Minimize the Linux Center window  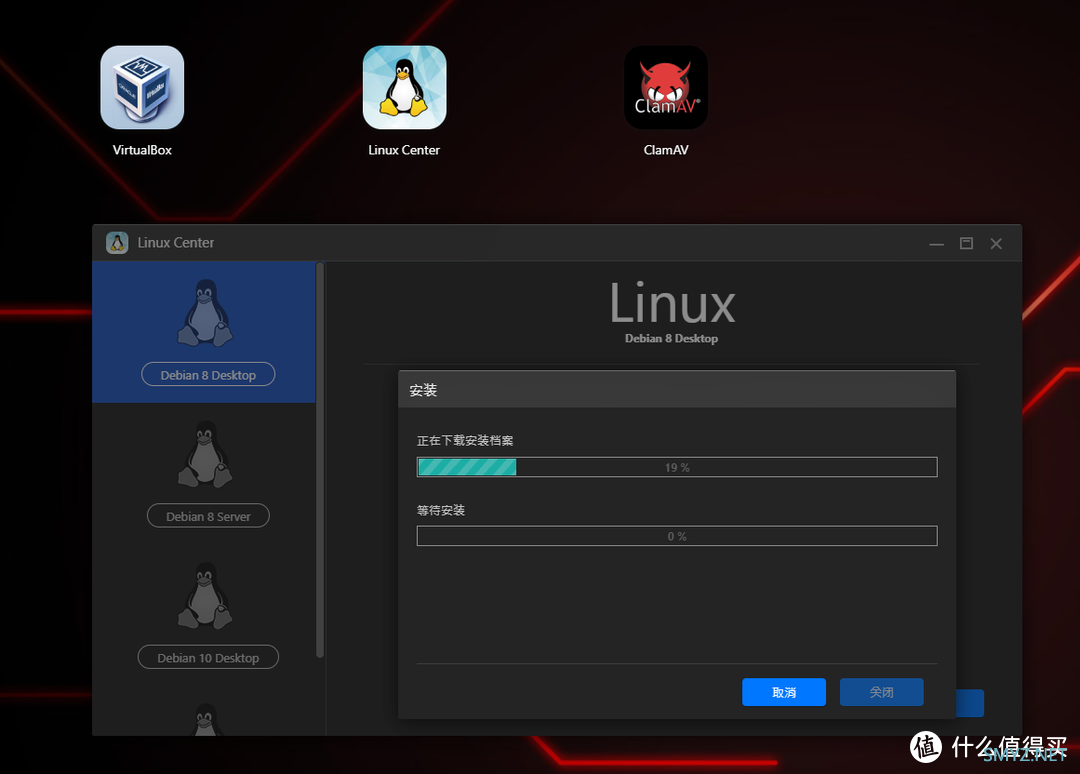click(937, 244)
